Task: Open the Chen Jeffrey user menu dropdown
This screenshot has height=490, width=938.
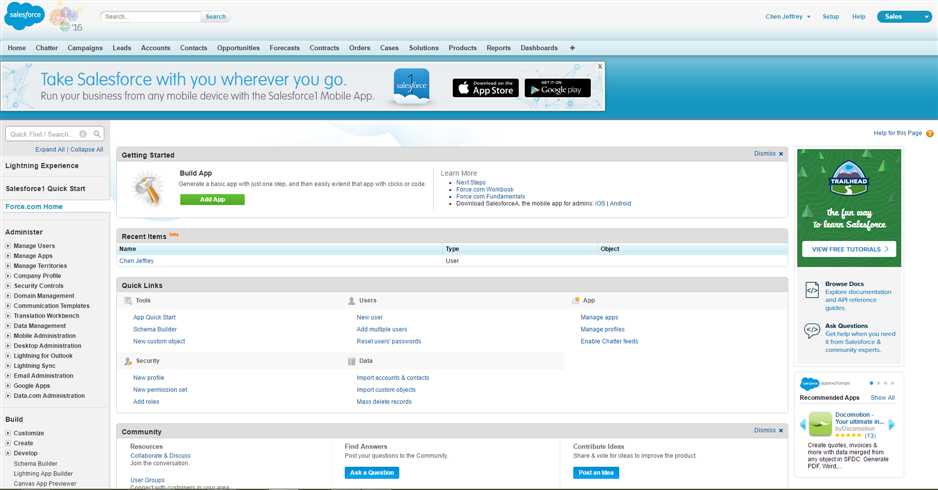Action: (788, 17)
